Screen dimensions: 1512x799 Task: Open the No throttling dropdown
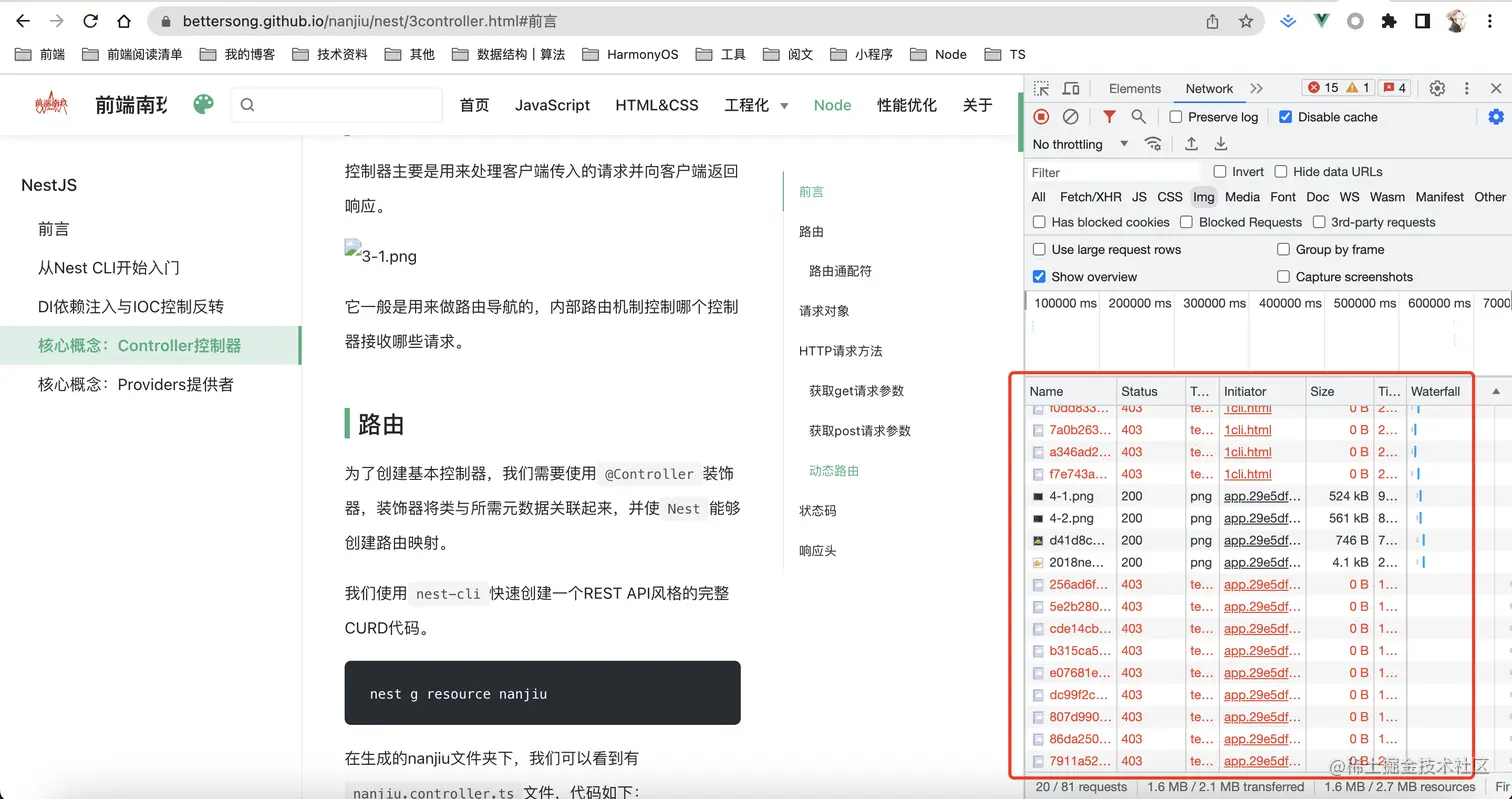pos(1080,144)
